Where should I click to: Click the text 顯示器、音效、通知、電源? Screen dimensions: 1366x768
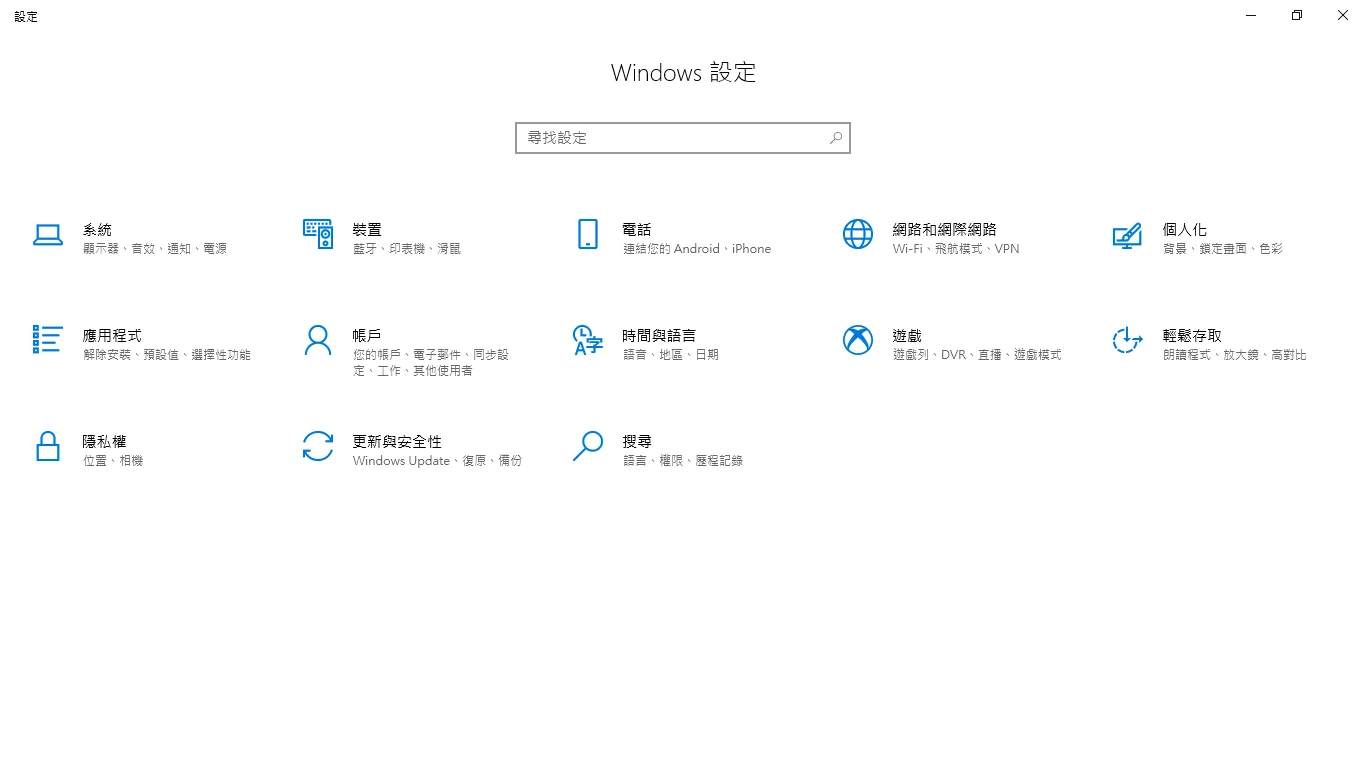[155, 249]
